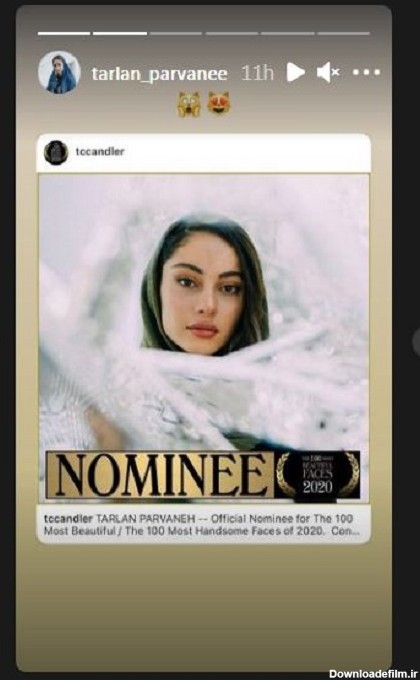Click the 100 Beautiful Faces 2020 badge
This screenshot has height=680, width=420.
point(318,476)
